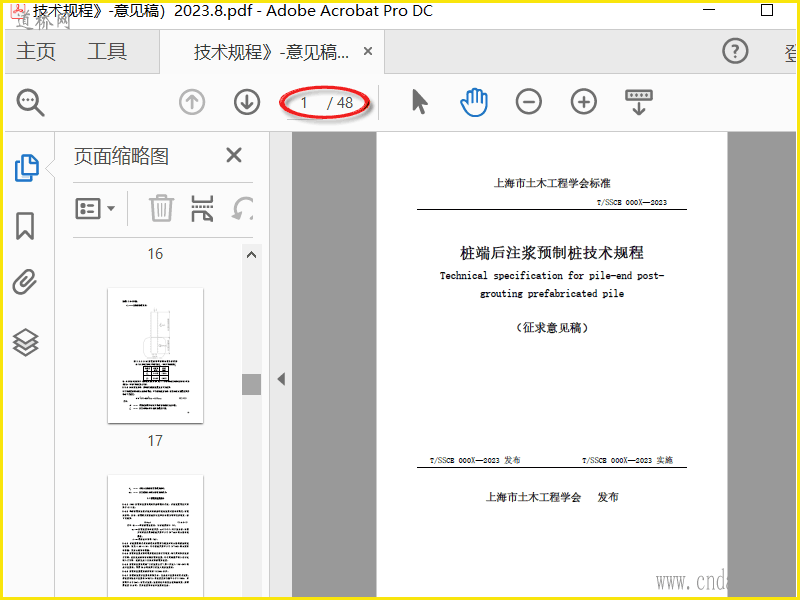
Task: Go to next page with down arrow
Action: (247, 102)
